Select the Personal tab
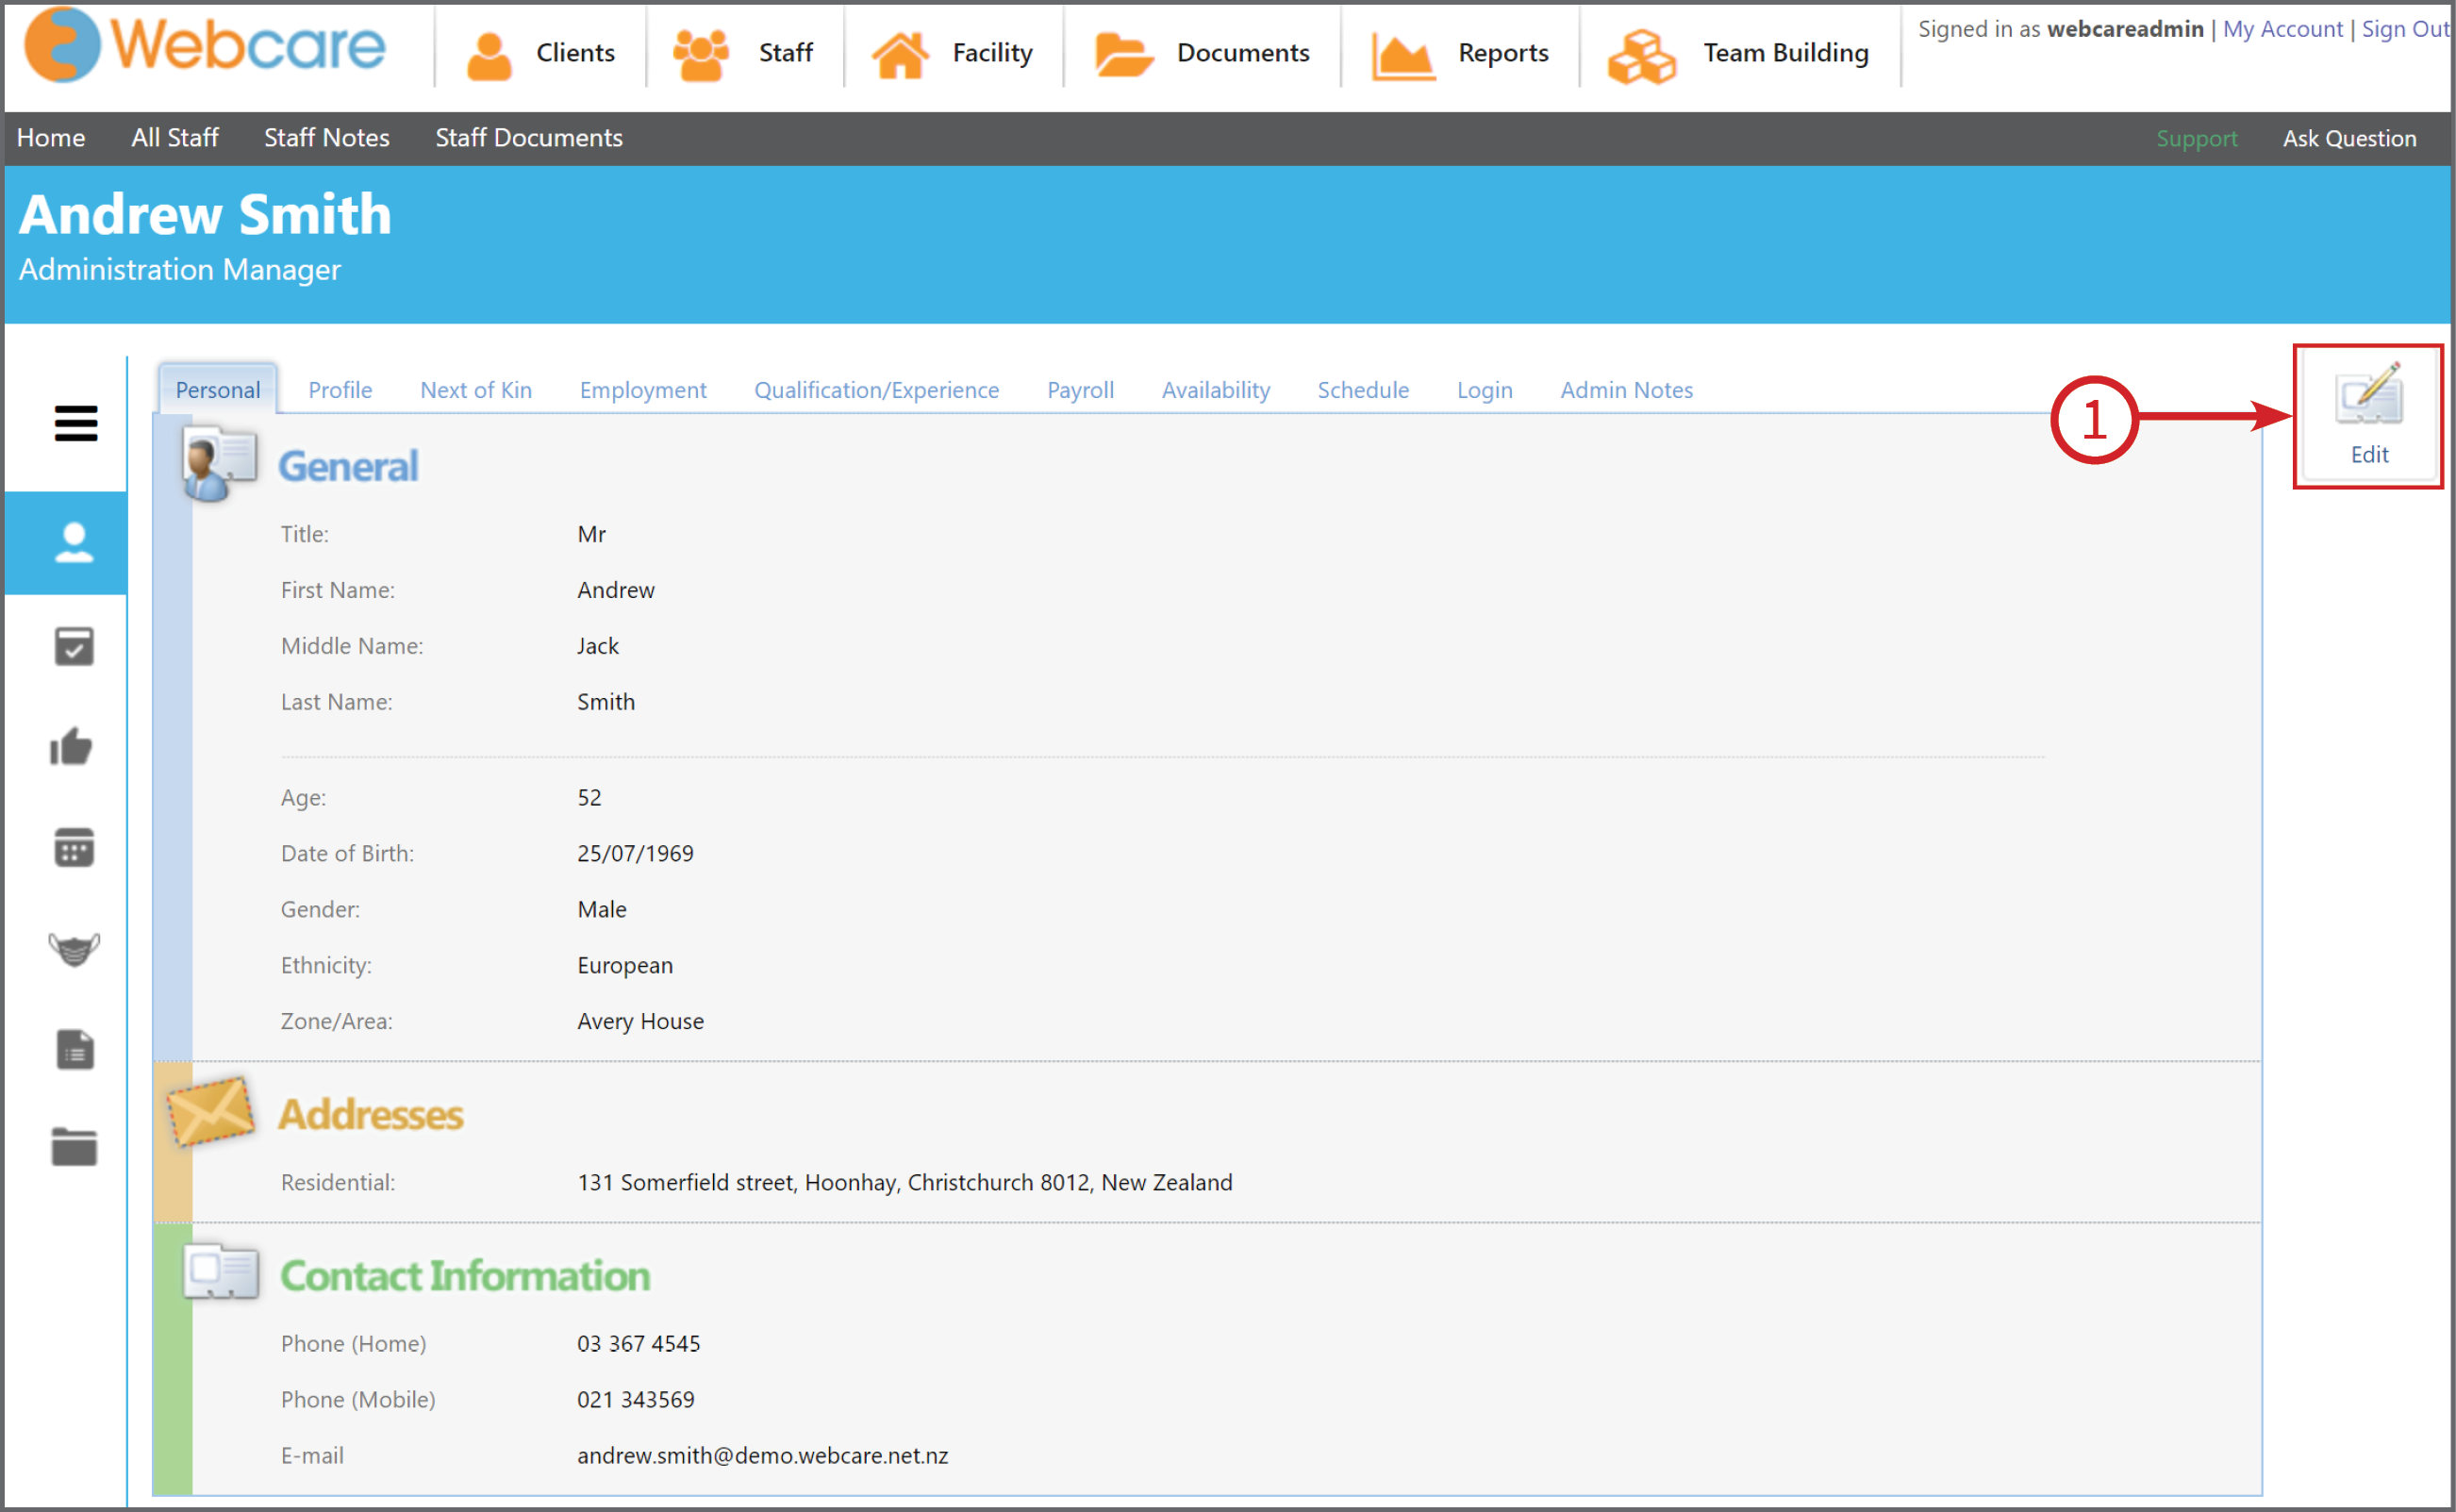This screenshot has width=2456, height=1512. [218, 389]
